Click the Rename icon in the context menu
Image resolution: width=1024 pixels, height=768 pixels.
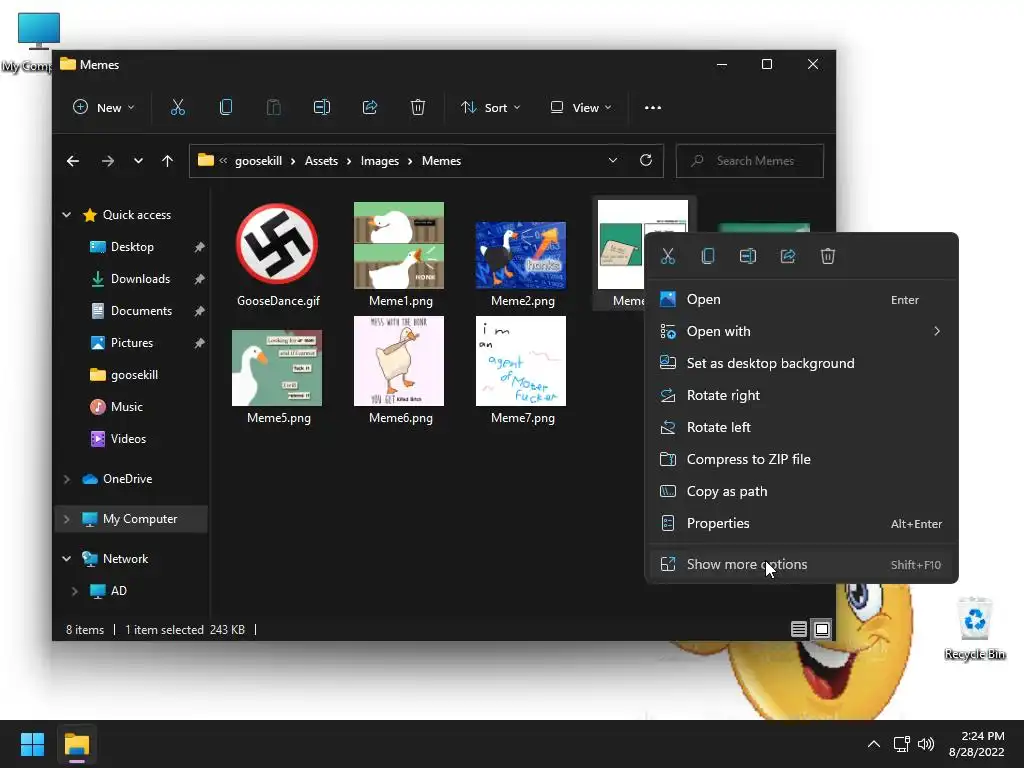748,256
